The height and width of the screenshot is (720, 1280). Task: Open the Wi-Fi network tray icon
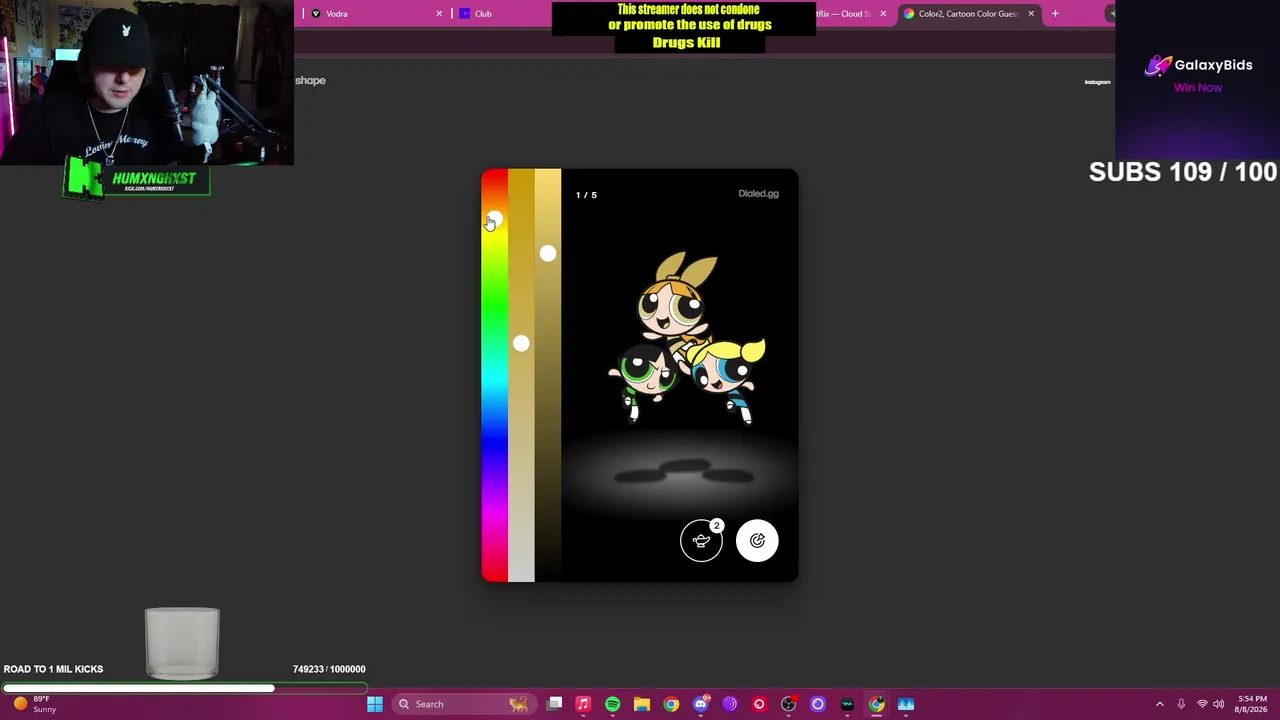tap(1202, 704)
